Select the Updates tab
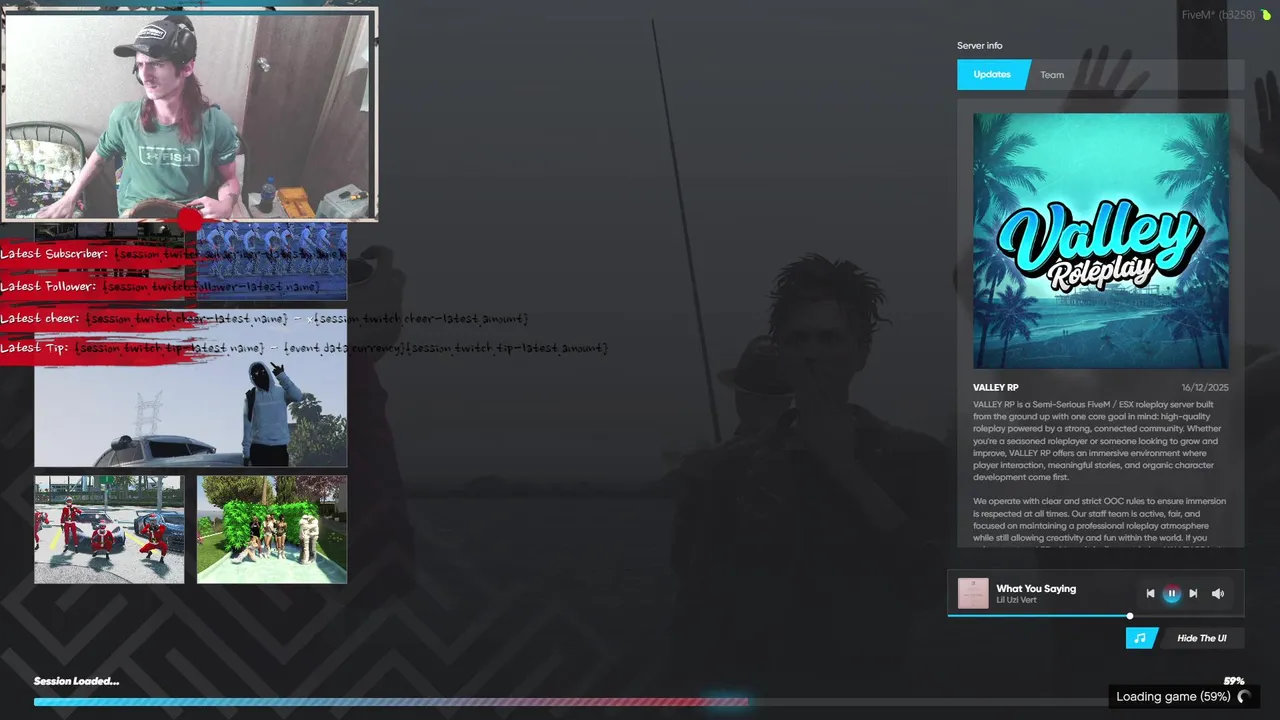This screenshot has width=1280, height=720. tap(992, 75)
